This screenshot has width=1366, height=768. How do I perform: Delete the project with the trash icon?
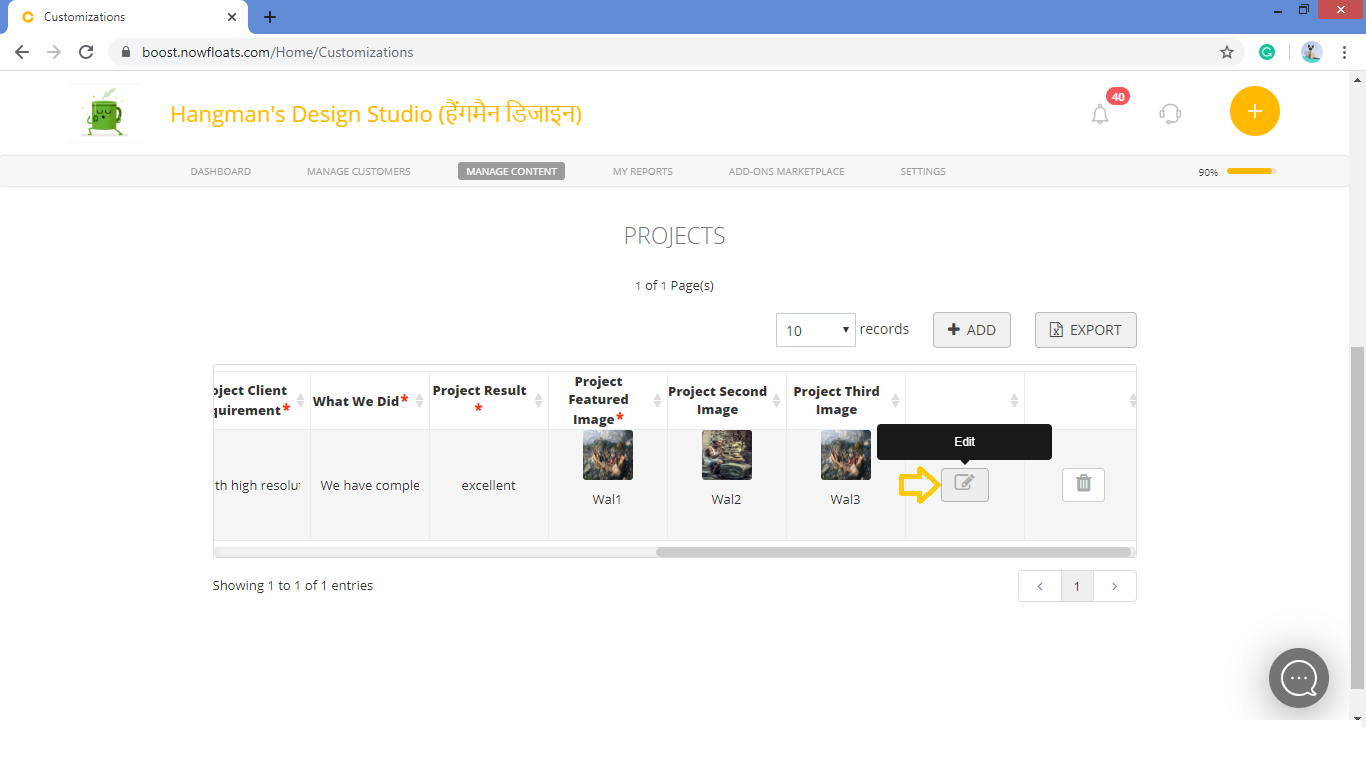point(1083,484)
